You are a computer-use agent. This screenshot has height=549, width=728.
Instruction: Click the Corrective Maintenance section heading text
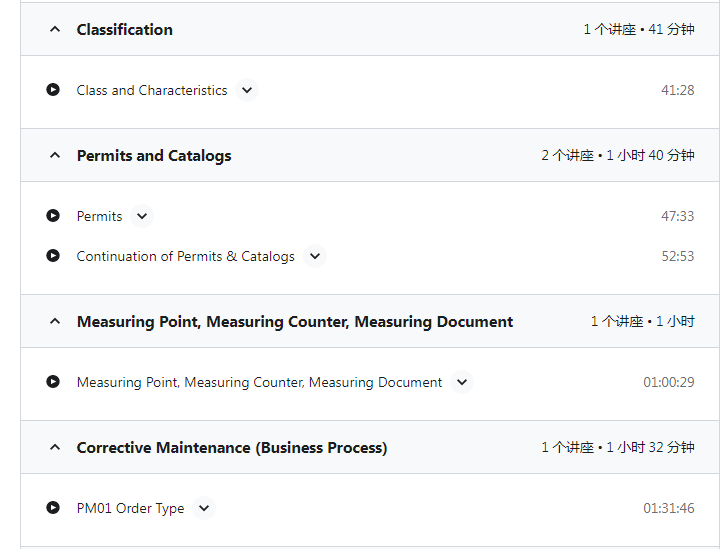tap(232, 448)
